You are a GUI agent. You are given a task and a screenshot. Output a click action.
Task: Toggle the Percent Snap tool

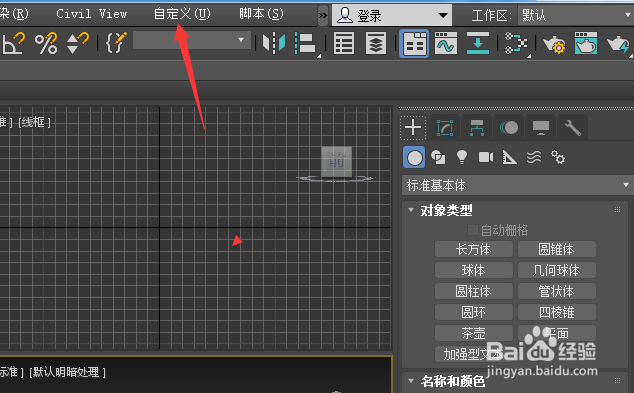point(46,43)
